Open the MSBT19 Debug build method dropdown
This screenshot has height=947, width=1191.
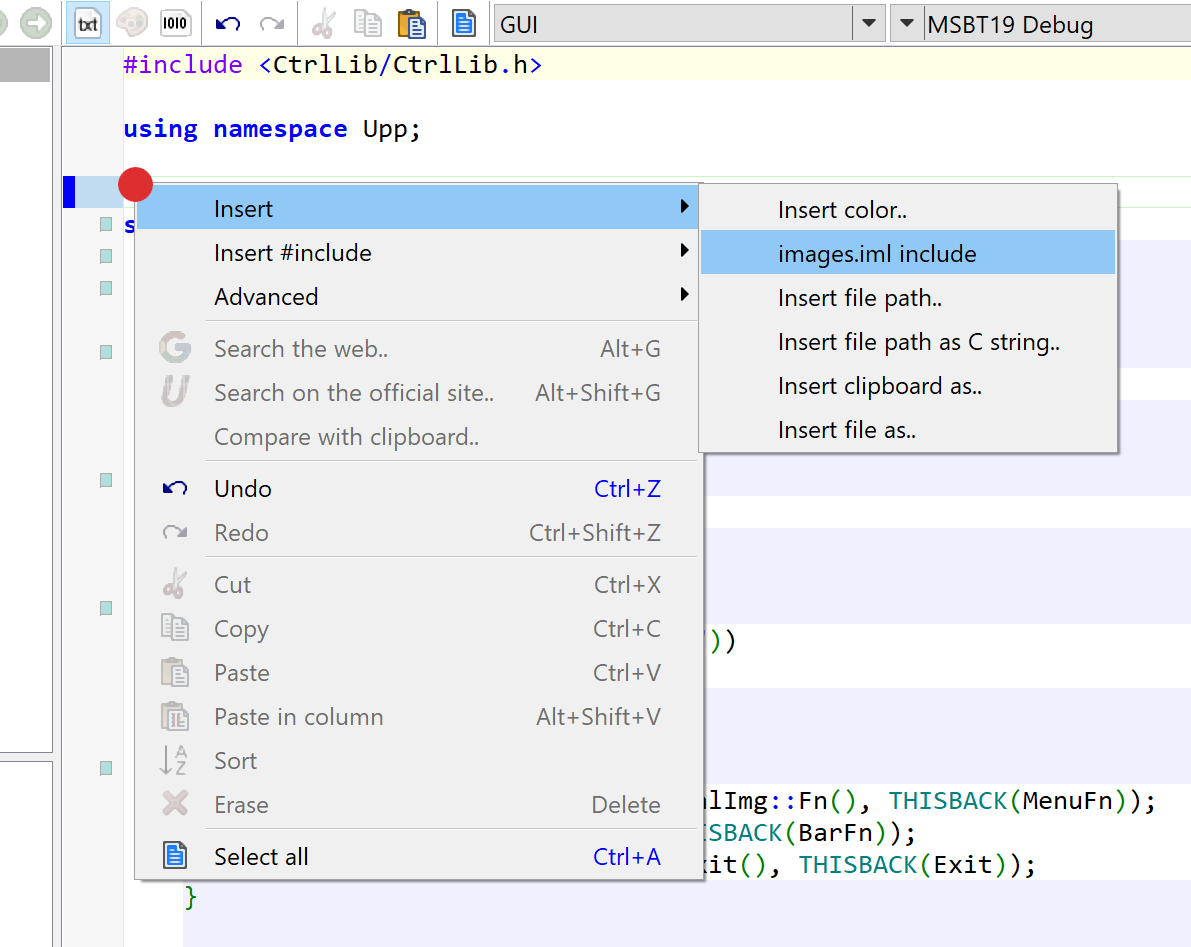coord(906,24)
